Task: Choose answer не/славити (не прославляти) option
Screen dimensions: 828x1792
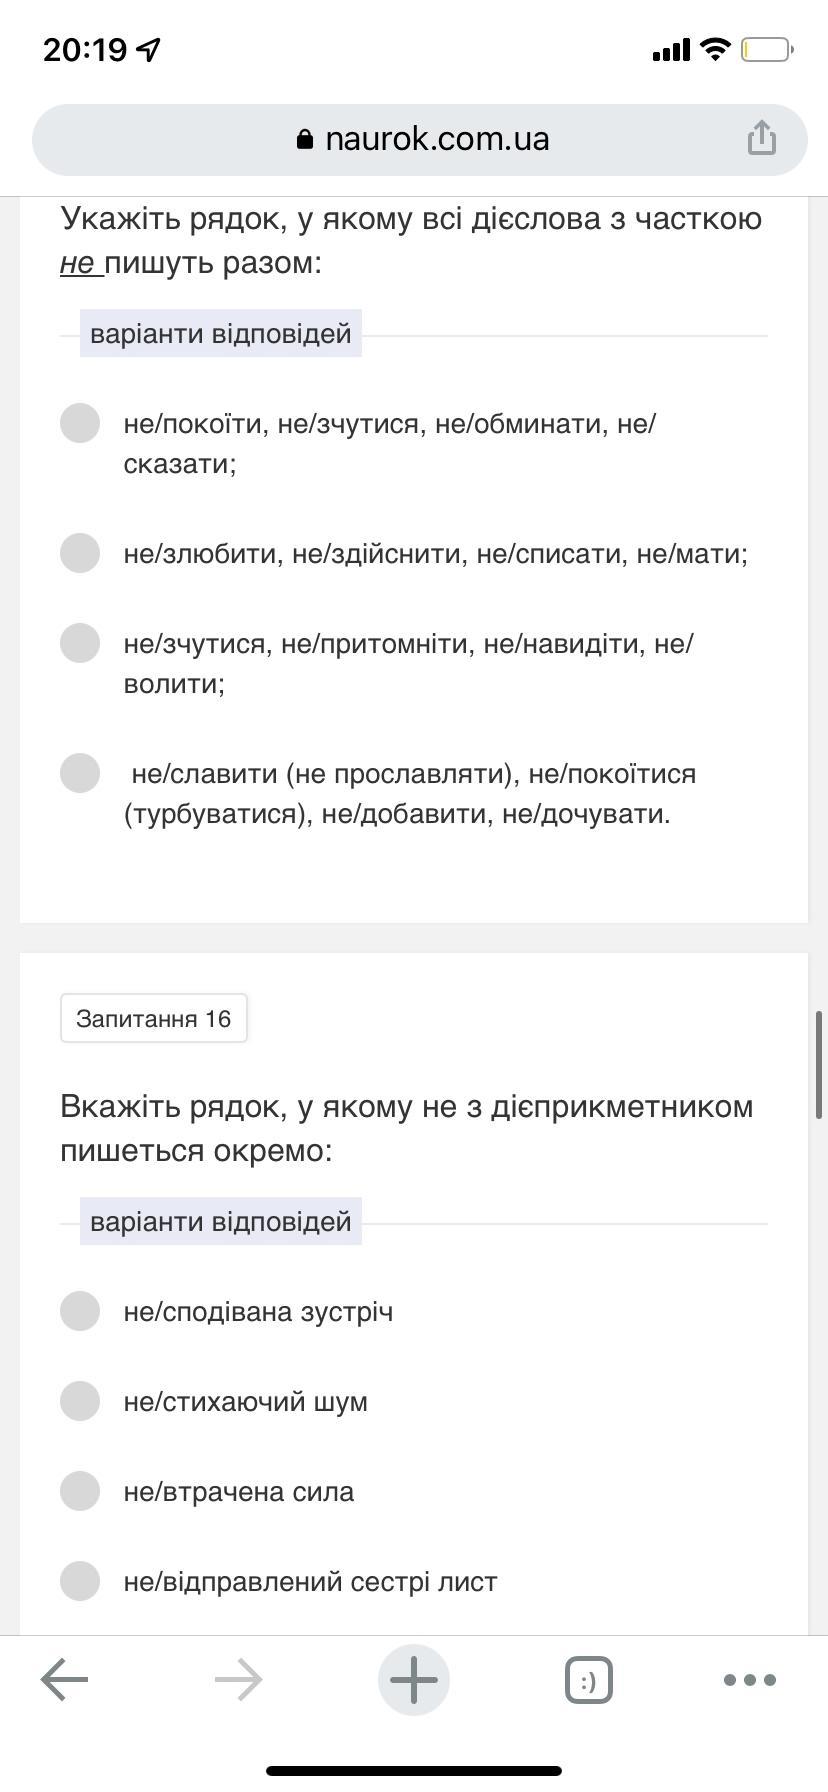Action: tap(80, 773)
